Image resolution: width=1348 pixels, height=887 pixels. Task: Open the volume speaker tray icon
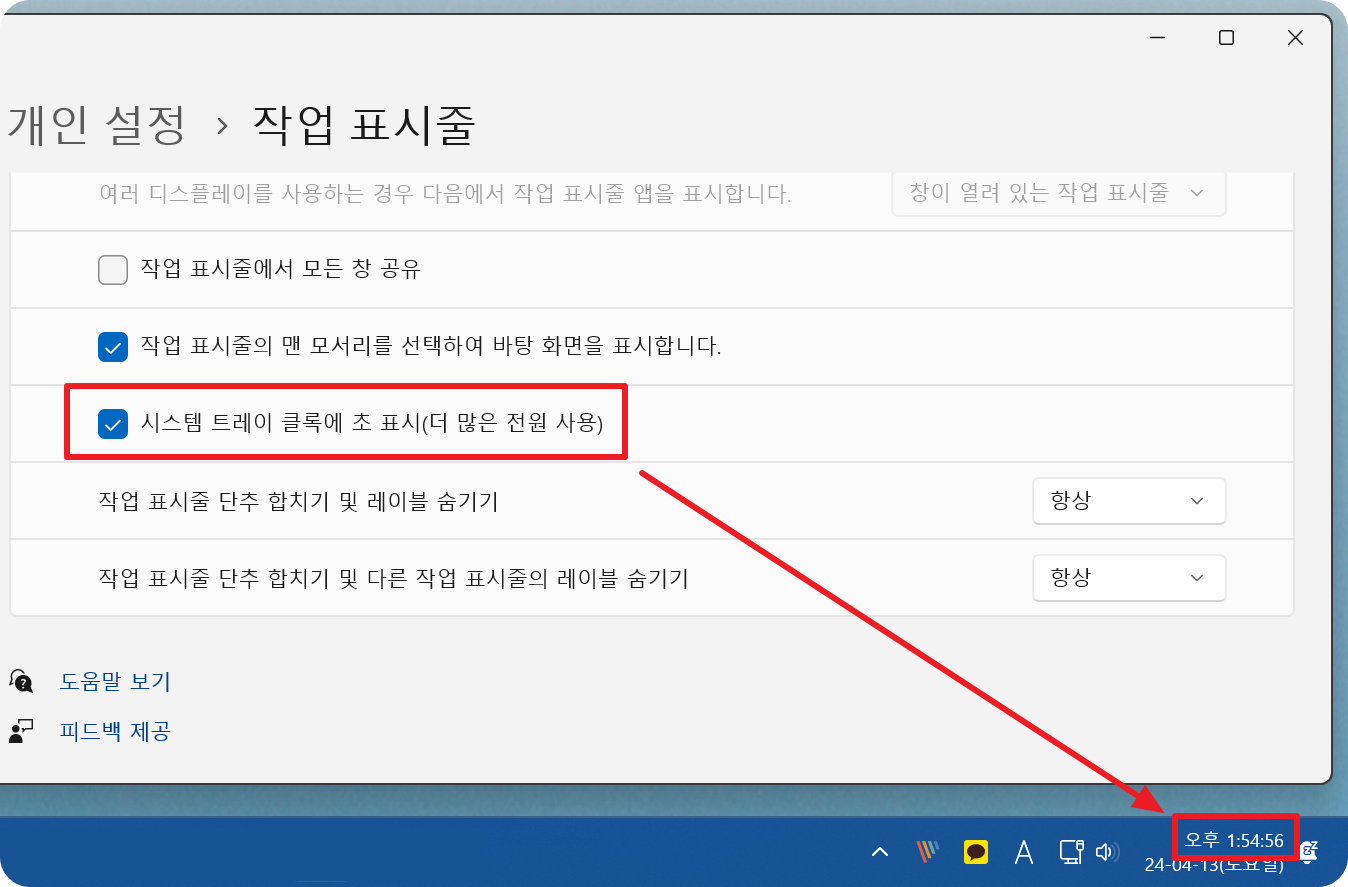tap(1105, 852)
